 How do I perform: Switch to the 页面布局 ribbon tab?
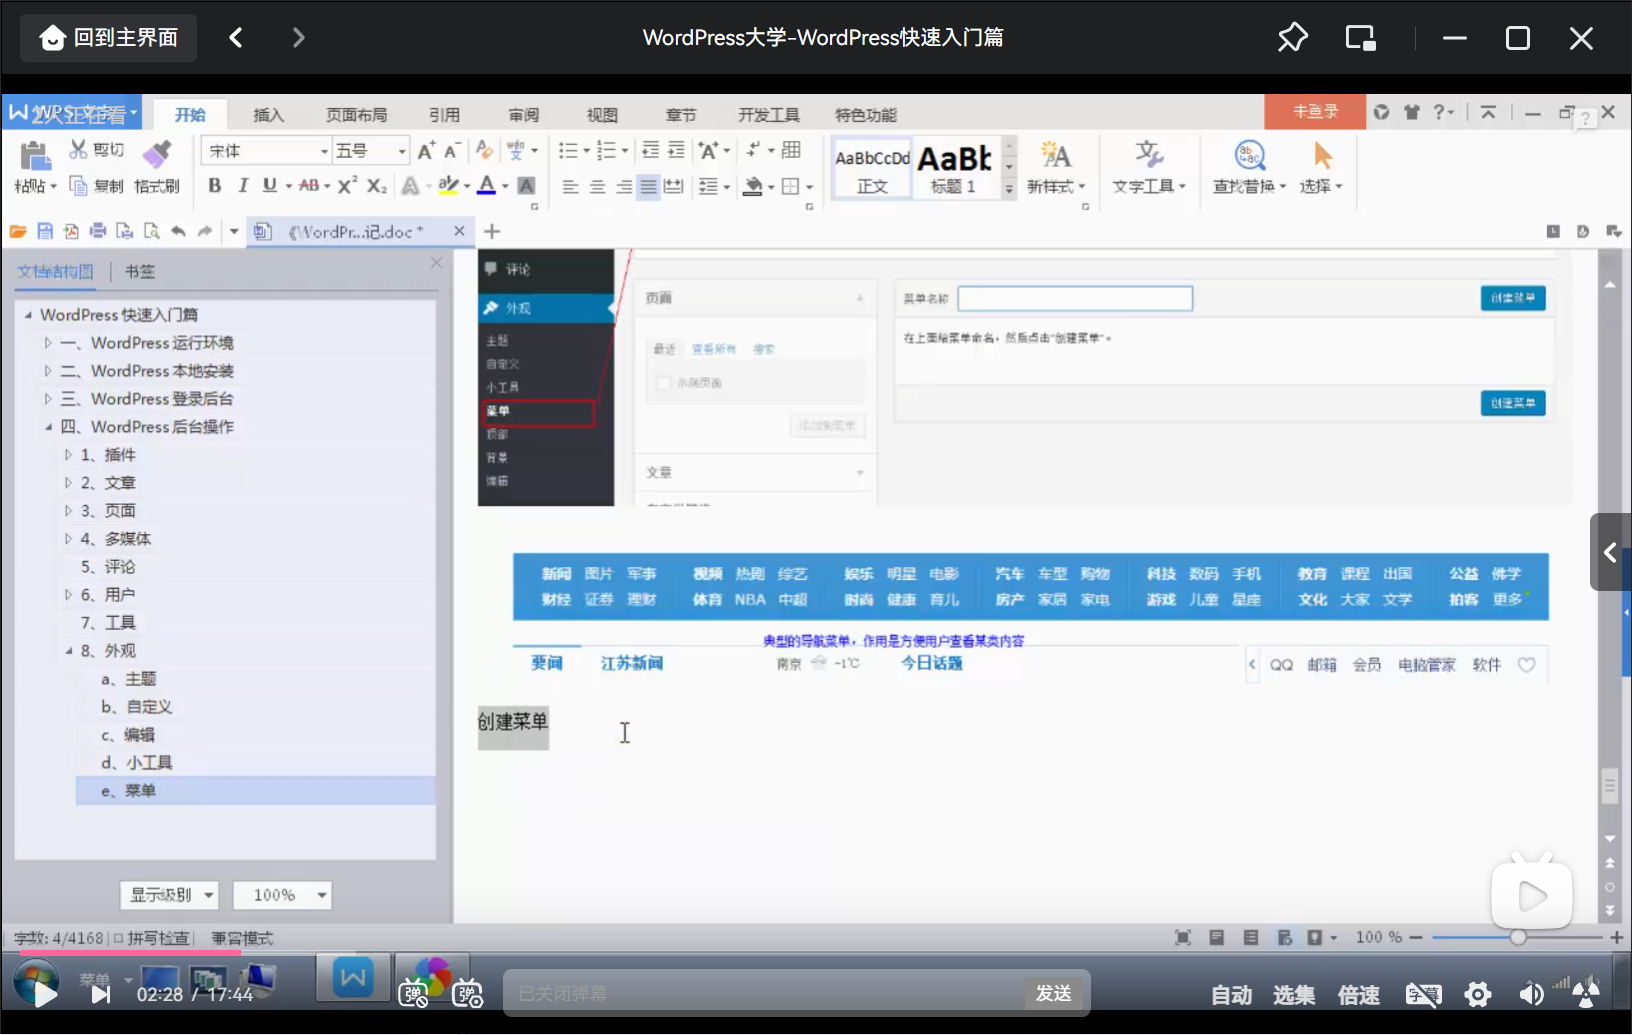click(357, 115)
